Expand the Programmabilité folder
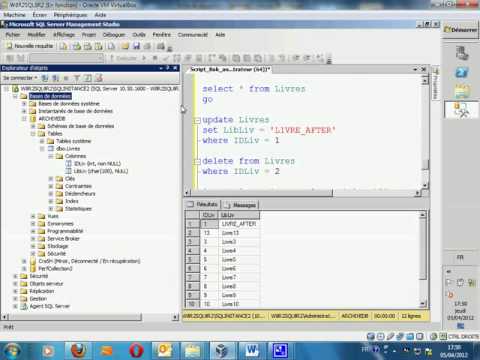480x360 pixels. [x=33, y=231]
